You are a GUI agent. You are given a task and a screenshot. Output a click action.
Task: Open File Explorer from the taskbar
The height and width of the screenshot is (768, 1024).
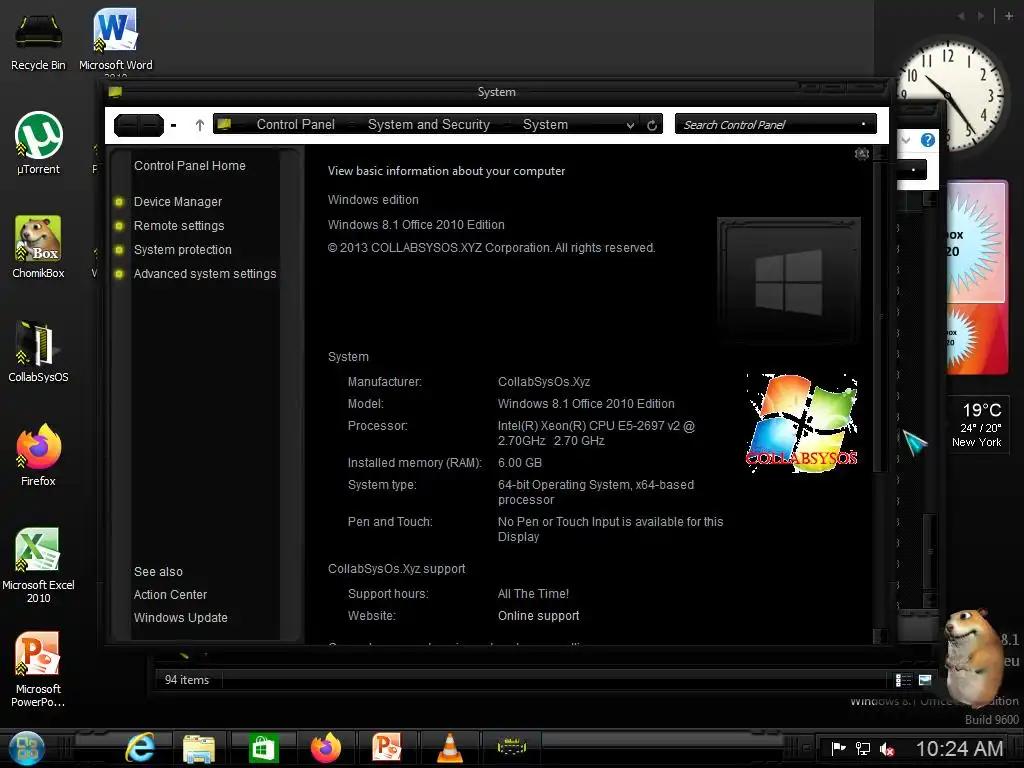(199, 748)
